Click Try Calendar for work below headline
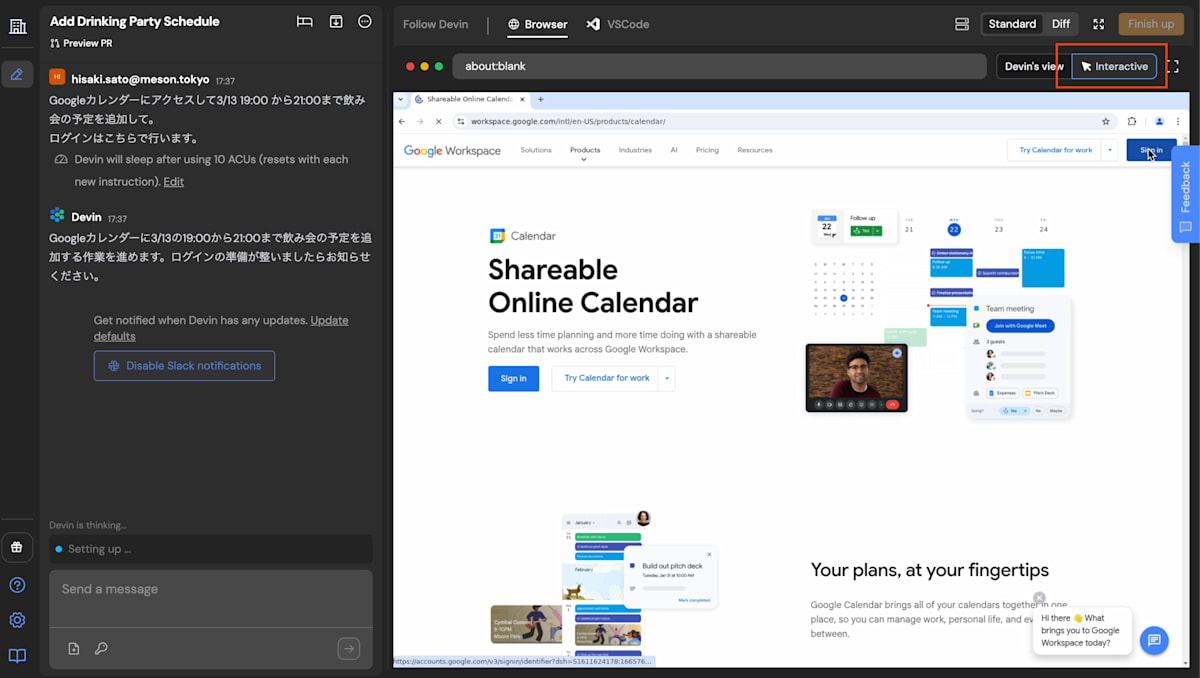This screenshot has width=1200, height=678. [x=606, y=378]
